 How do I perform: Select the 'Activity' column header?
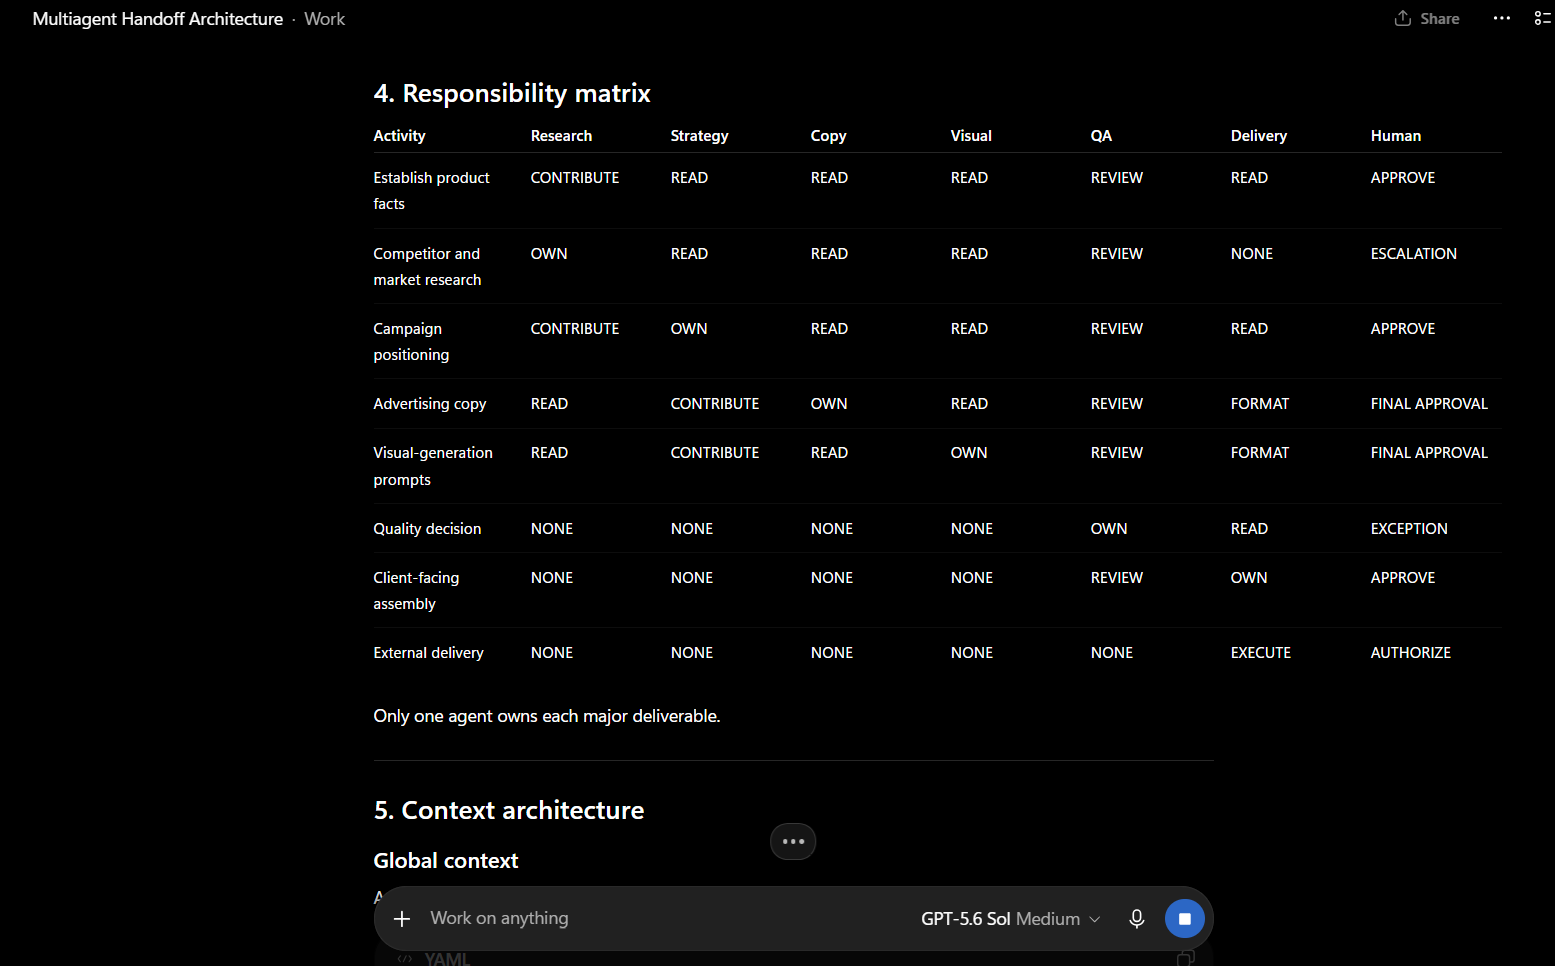[399, 136]
